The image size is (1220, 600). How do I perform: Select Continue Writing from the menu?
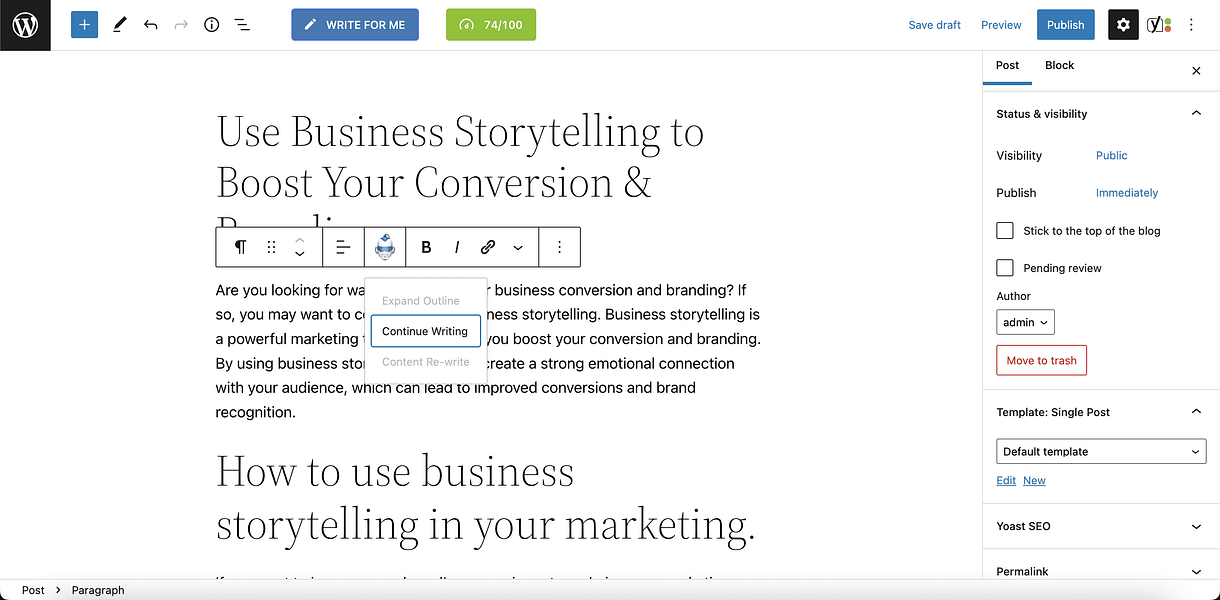[x=425, y=331]
